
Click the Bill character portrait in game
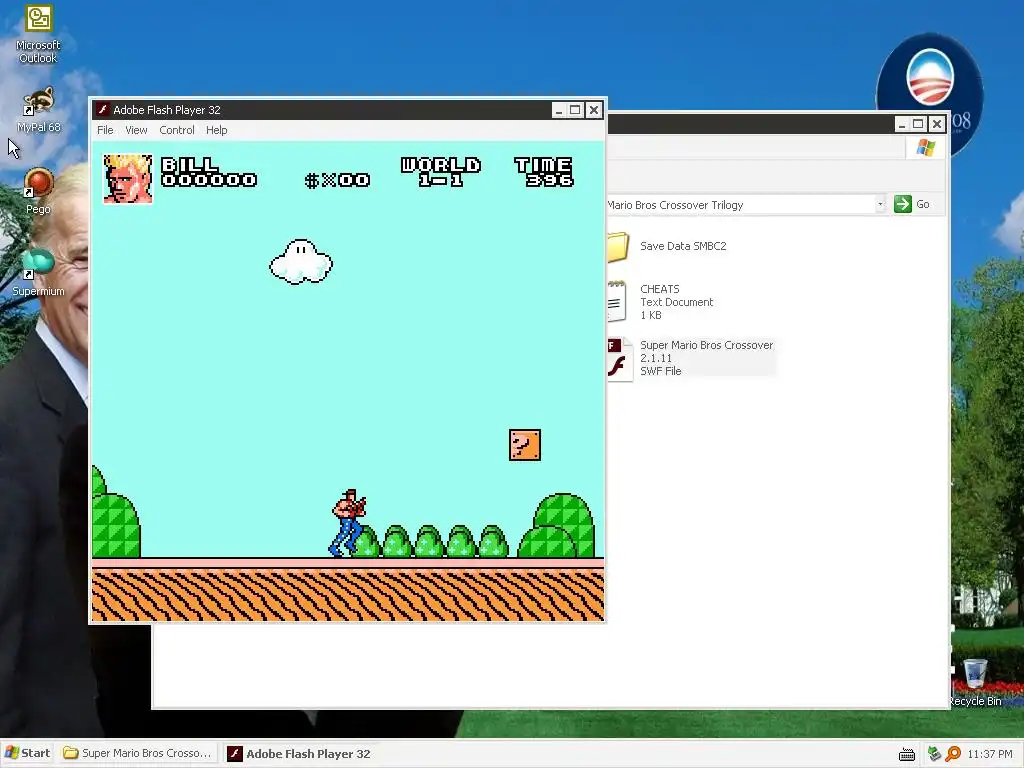coord(128,179)
